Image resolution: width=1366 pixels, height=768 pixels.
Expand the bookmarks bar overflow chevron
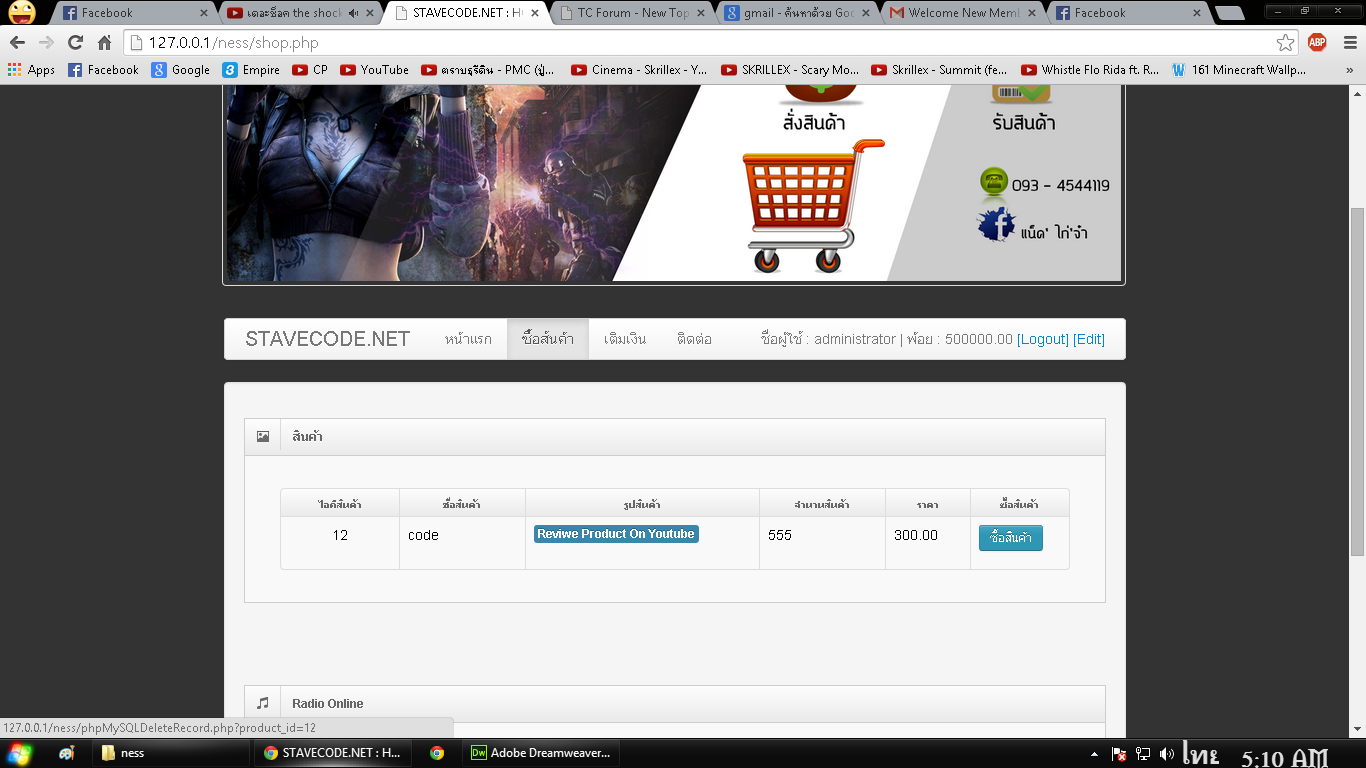click(x=1349, y=70)
